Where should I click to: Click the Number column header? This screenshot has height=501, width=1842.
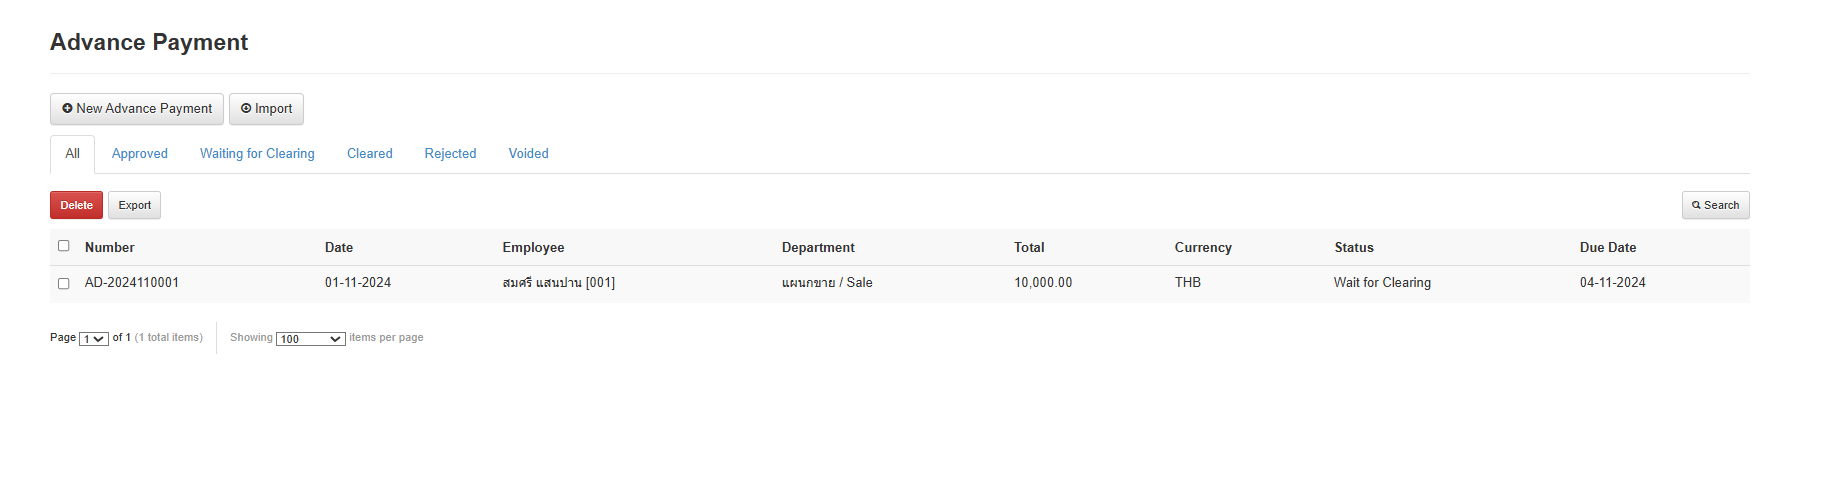pyautogui.click(x=110, y=248)
